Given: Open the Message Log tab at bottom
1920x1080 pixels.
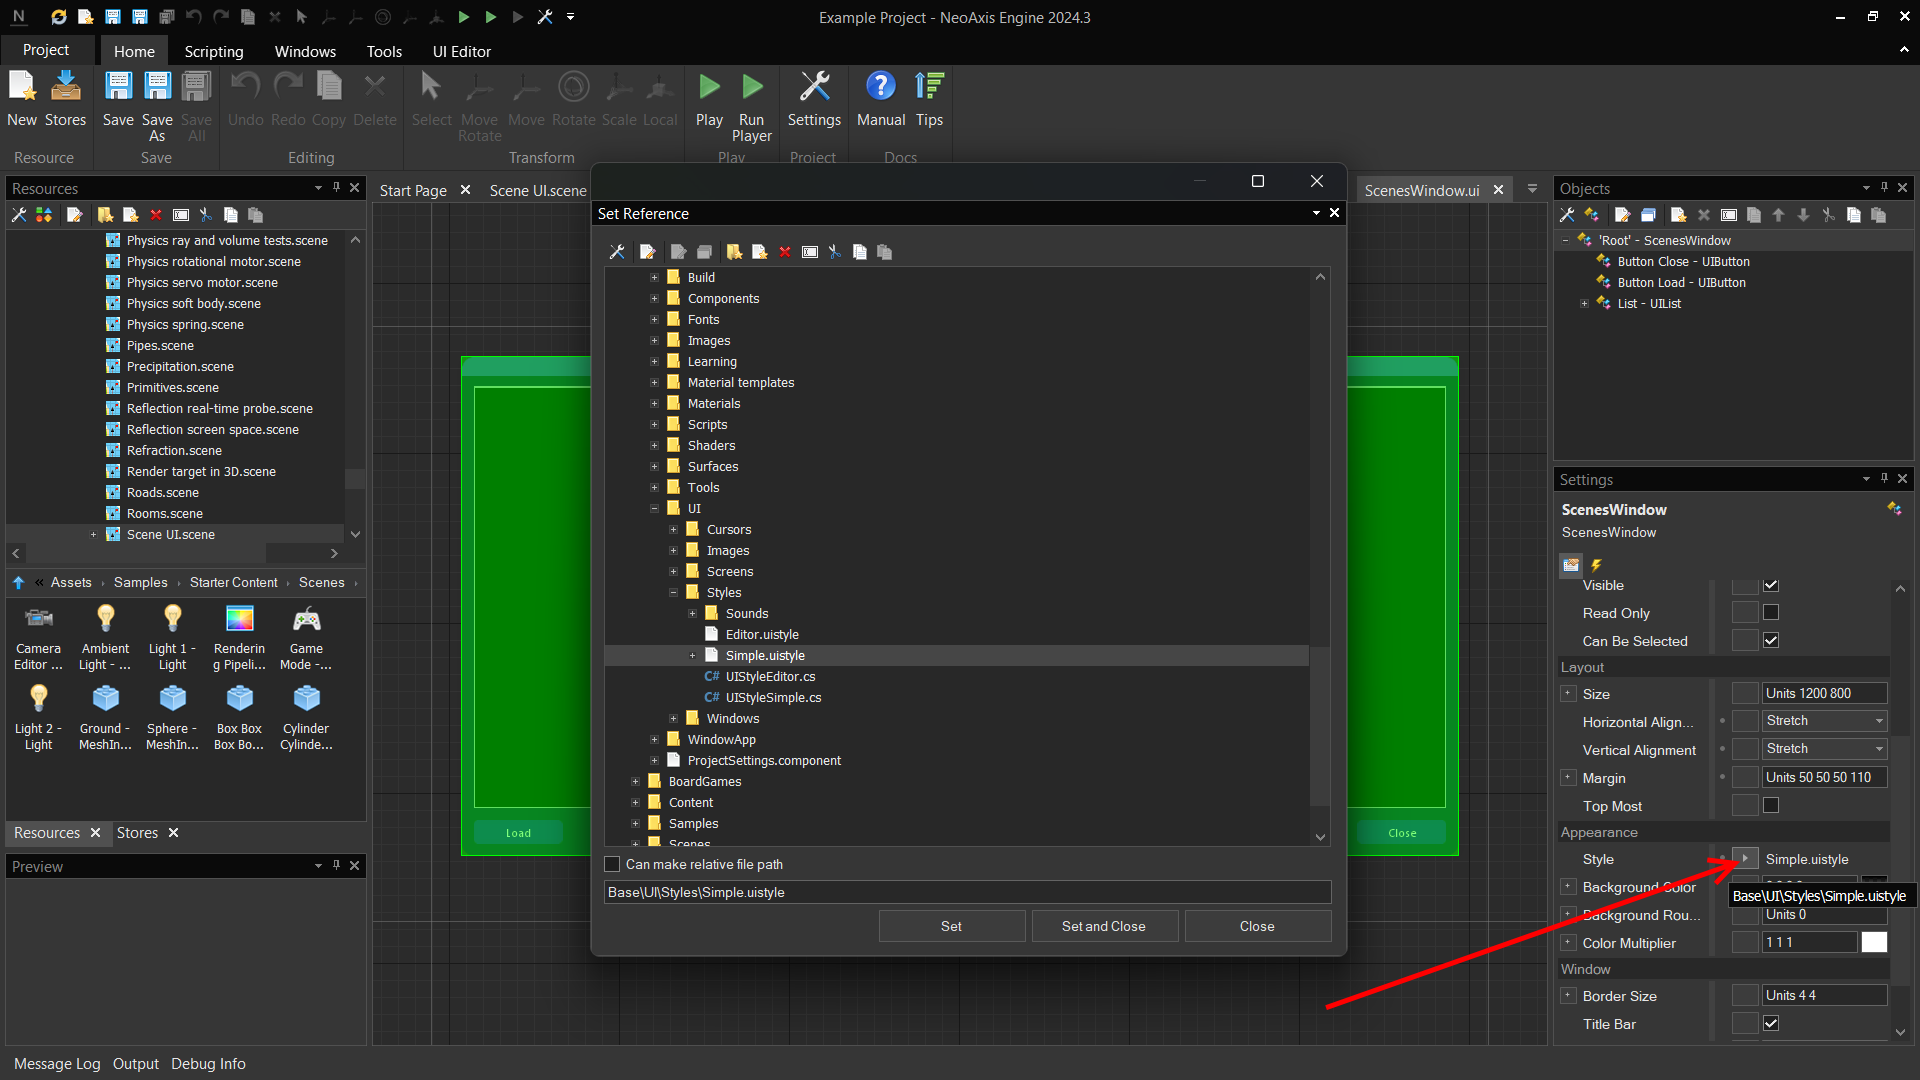Looking at the screenshot, I should point(57,1064).
